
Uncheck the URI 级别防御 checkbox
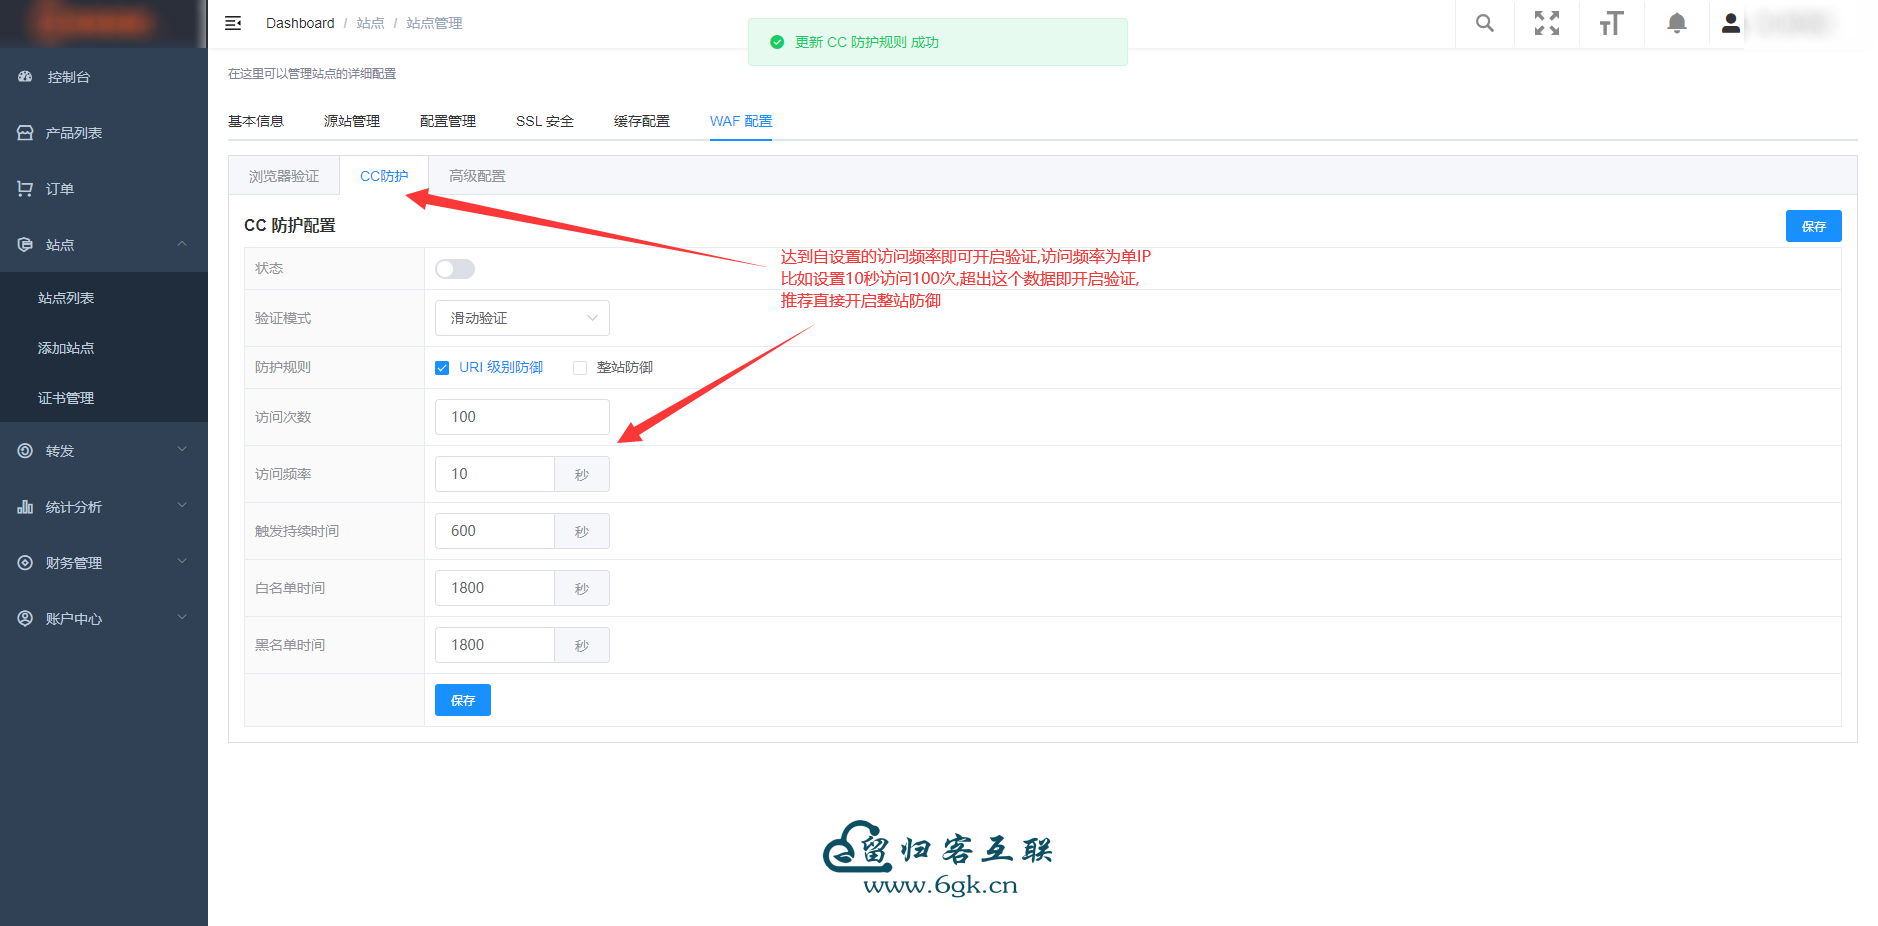pos(442,368)
